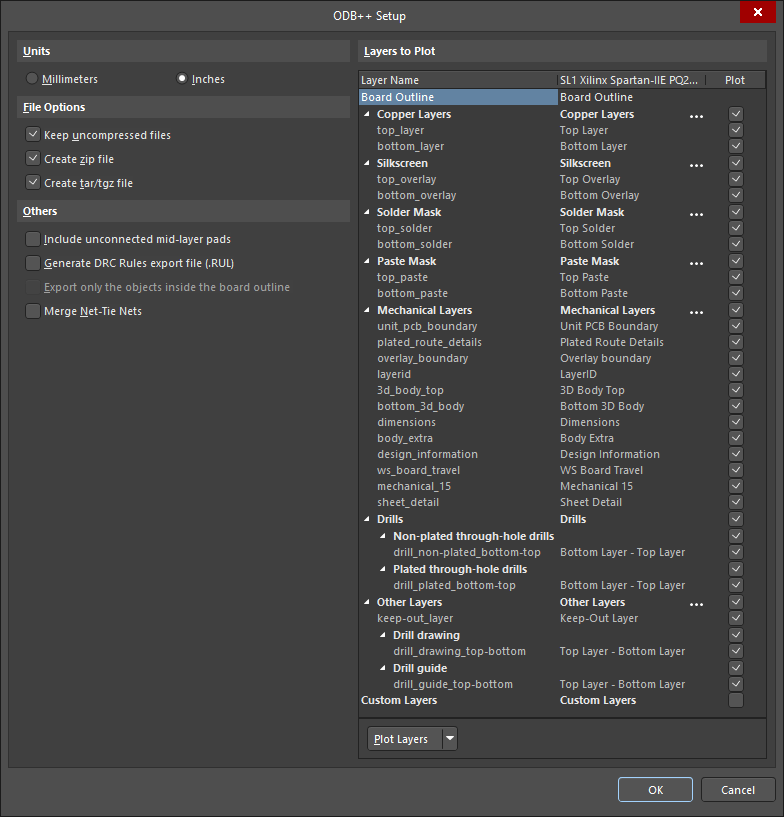Uncheck Plot for LayerID
The image size is (784, 817).
pyautogui.click(x=736, y=374)
